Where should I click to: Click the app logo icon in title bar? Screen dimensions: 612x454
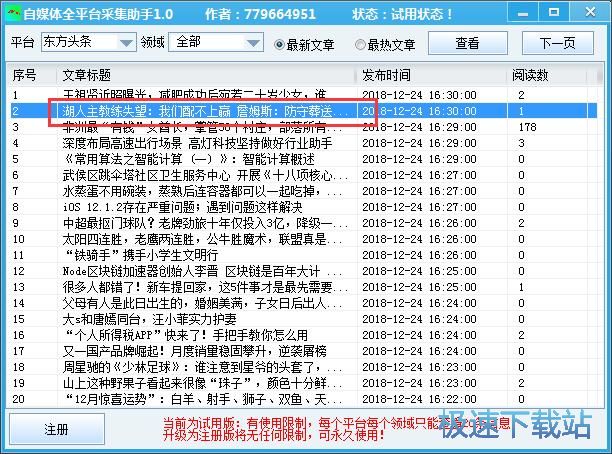tap(14, 13)
